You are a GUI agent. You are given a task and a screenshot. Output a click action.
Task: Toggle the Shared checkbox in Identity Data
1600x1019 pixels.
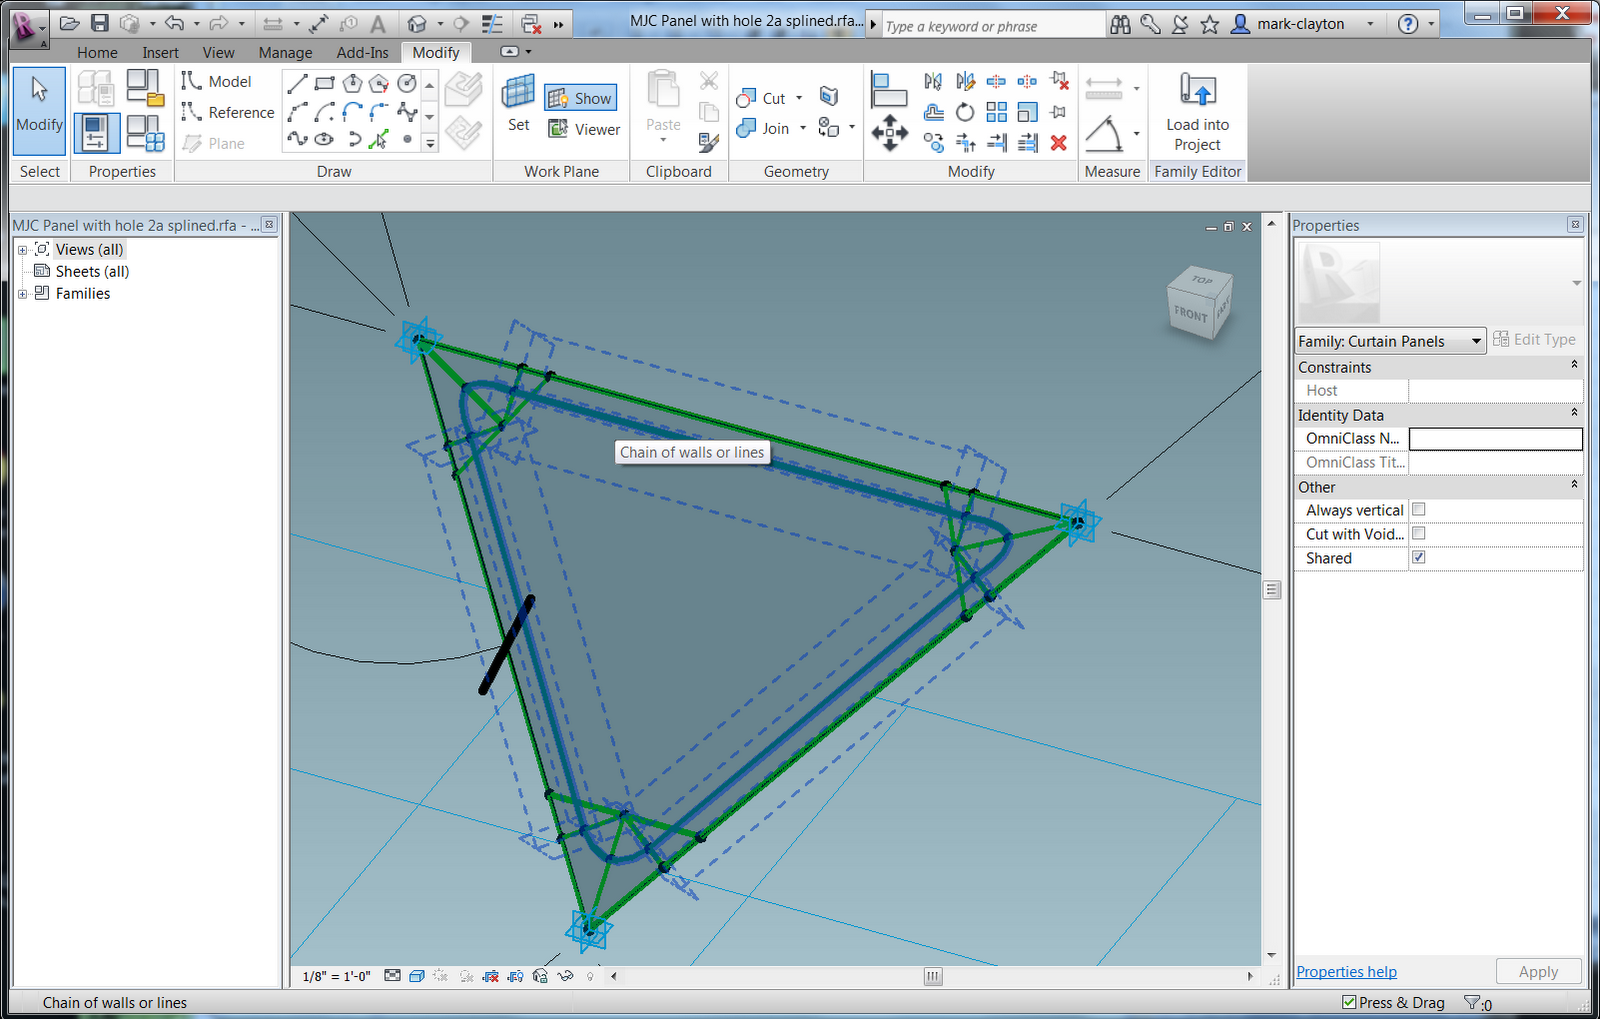click(x=1418, y=558)
